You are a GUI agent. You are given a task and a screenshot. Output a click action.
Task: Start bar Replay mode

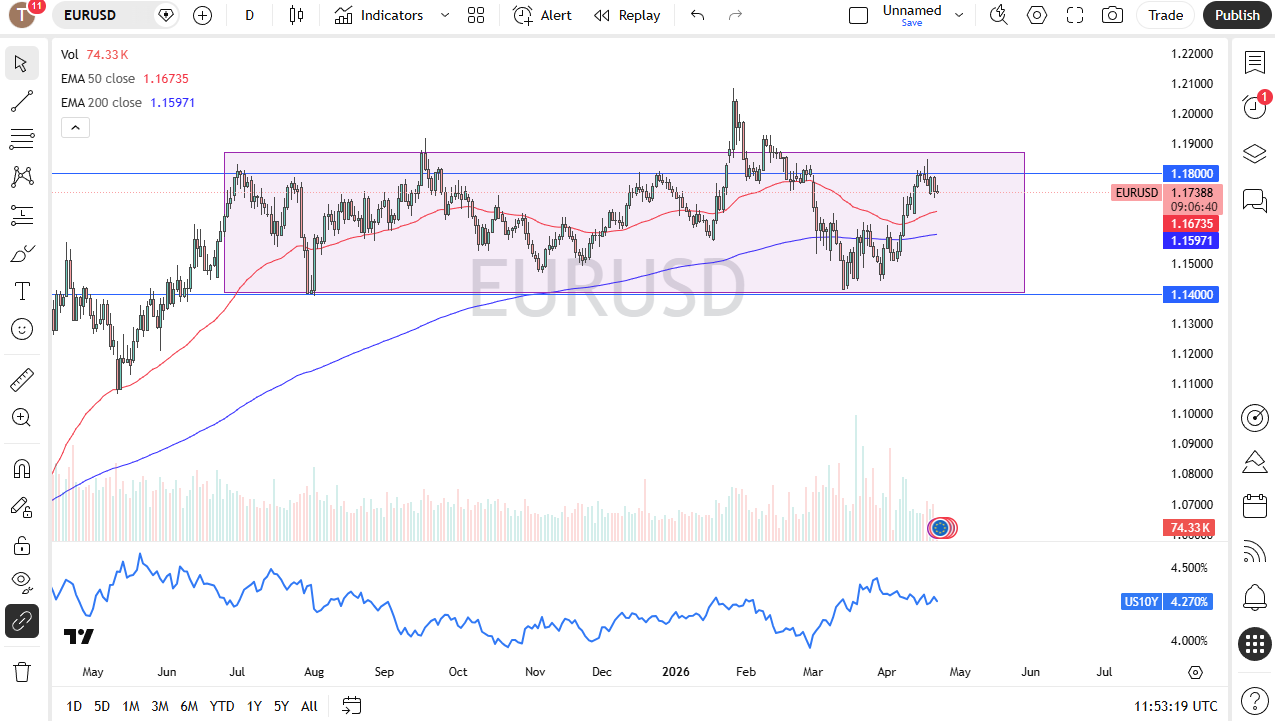point(627,15)
